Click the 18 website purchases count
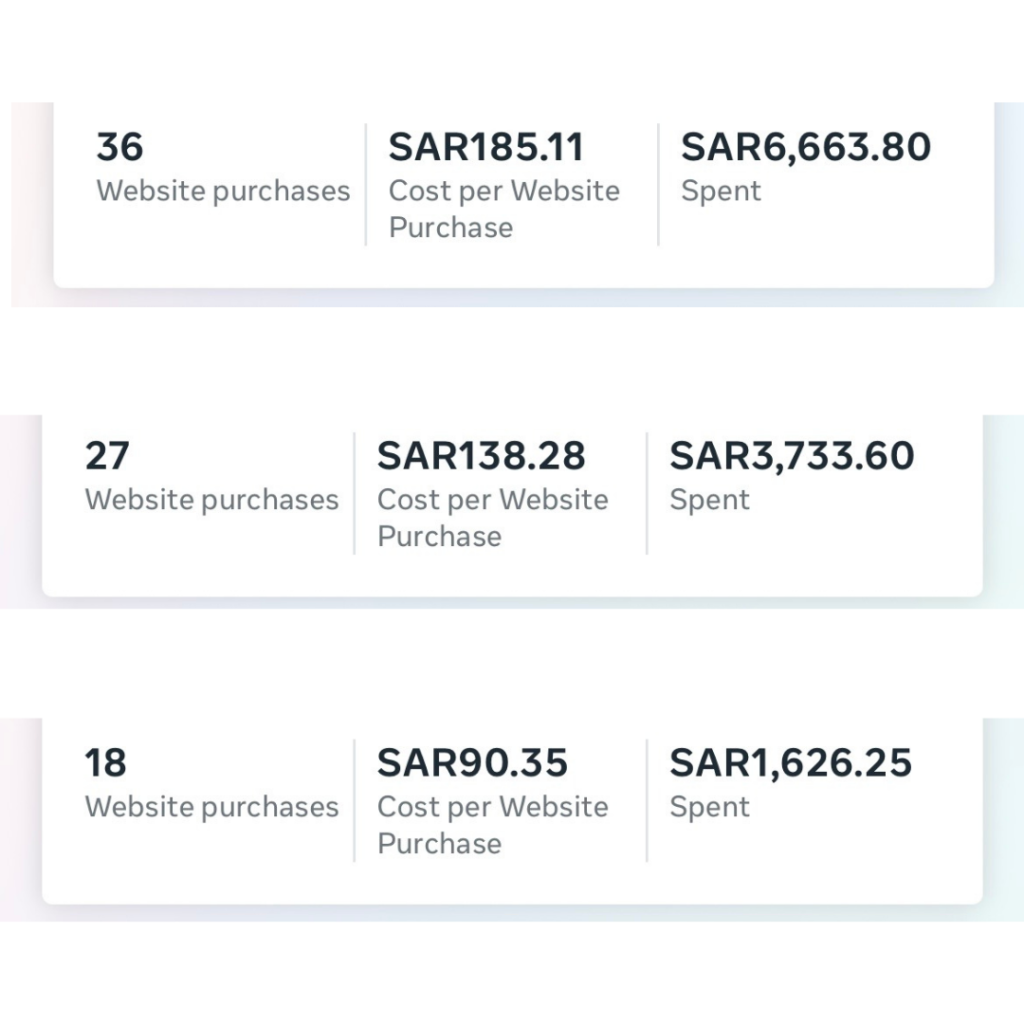1024x1024 pixels. 105,762
